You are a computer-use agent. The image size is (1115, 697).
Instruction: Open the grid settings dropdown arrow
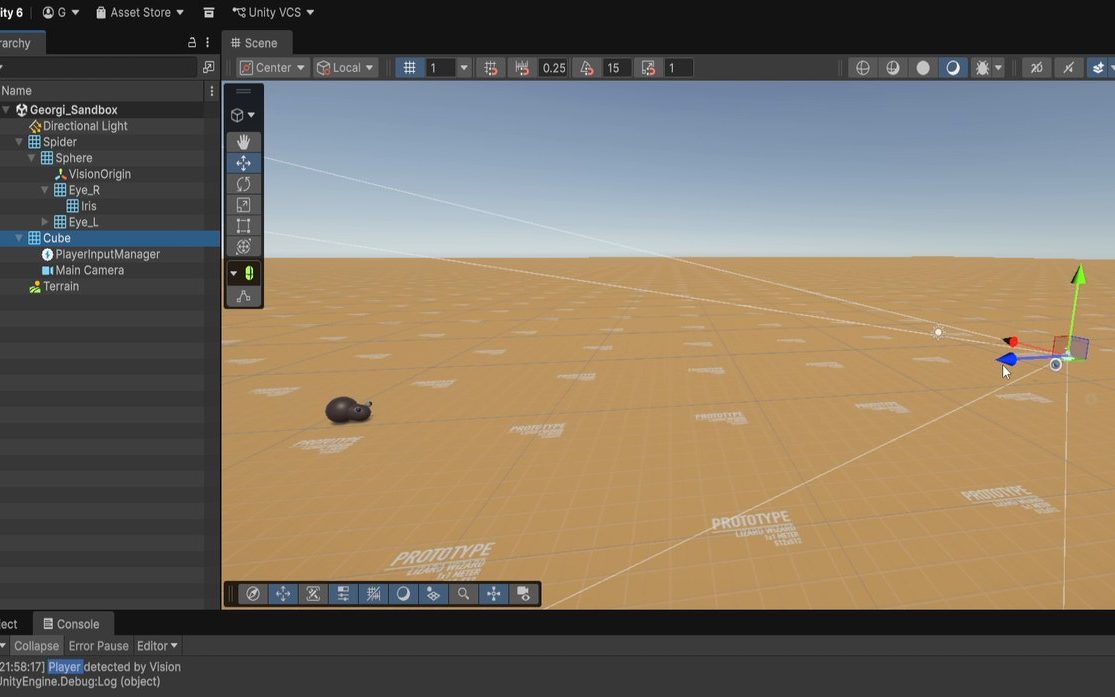(464, 68)
